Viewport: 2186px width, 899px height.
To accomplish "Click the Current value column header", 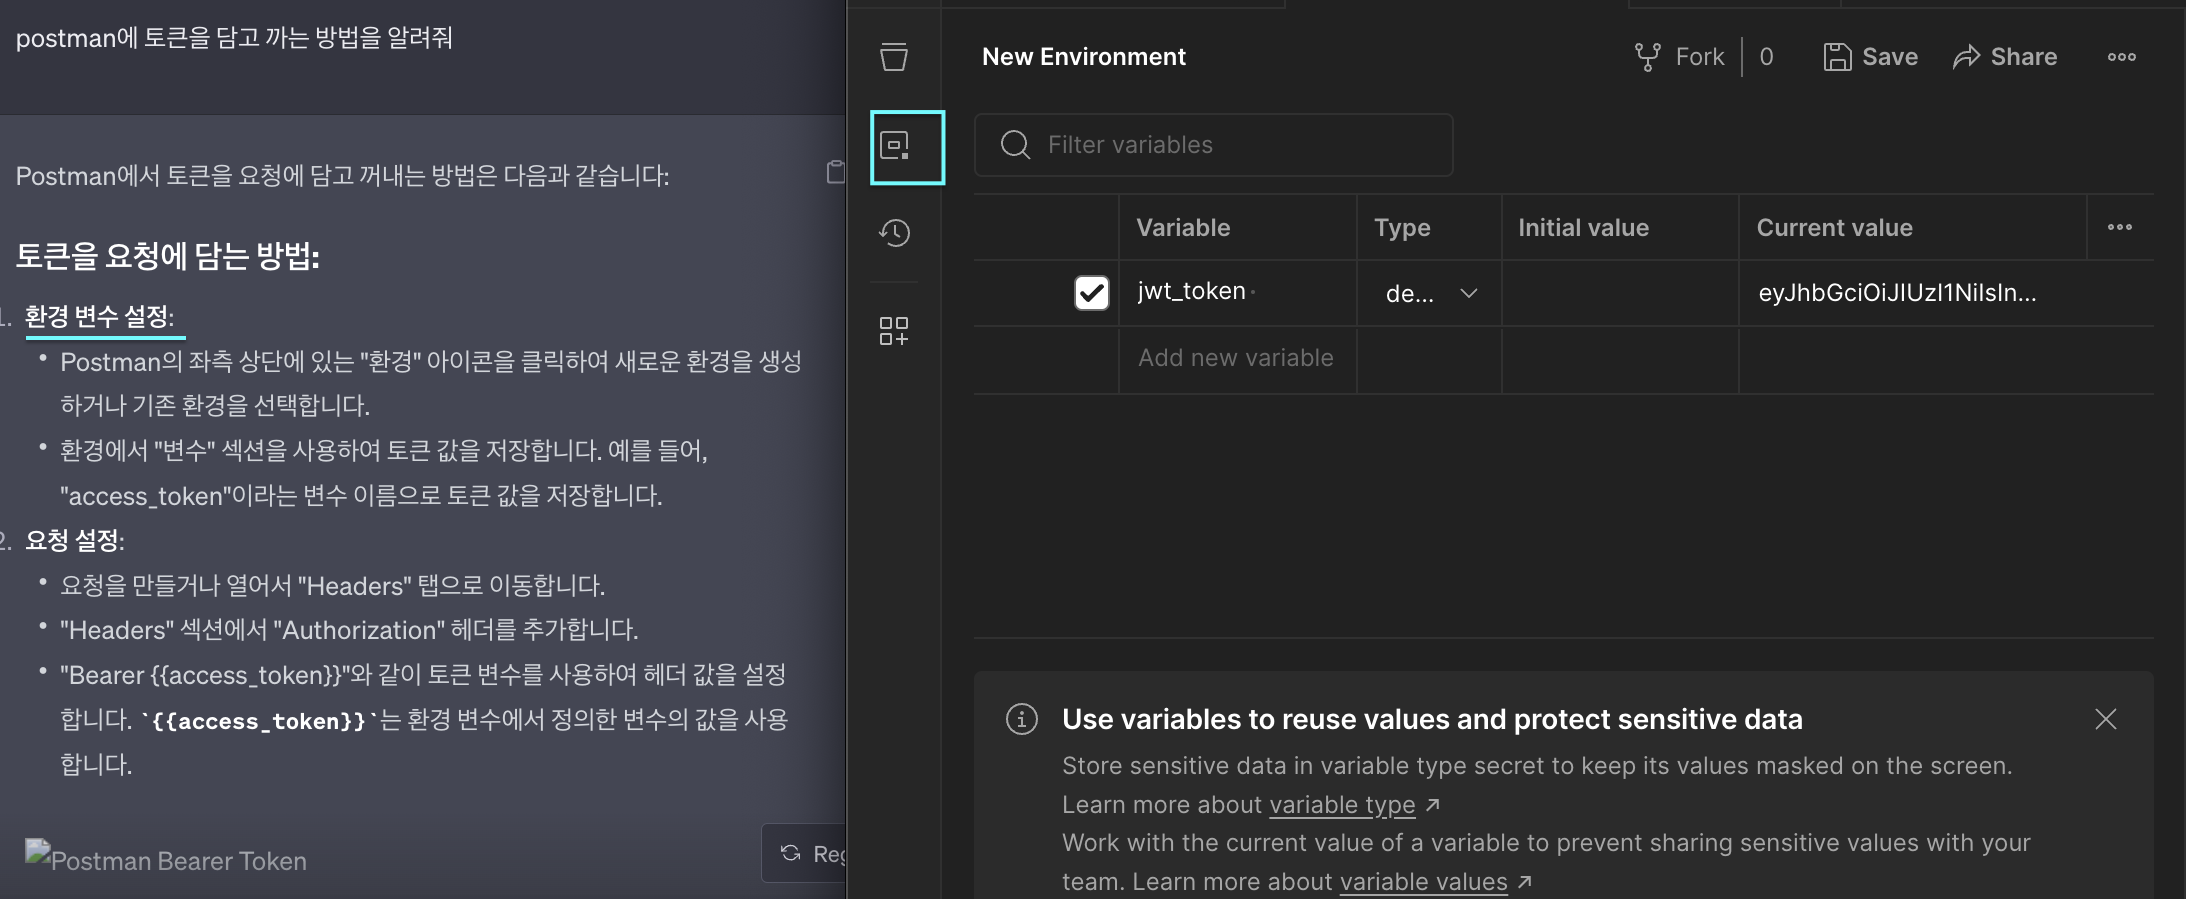I will coord(1834,228).
